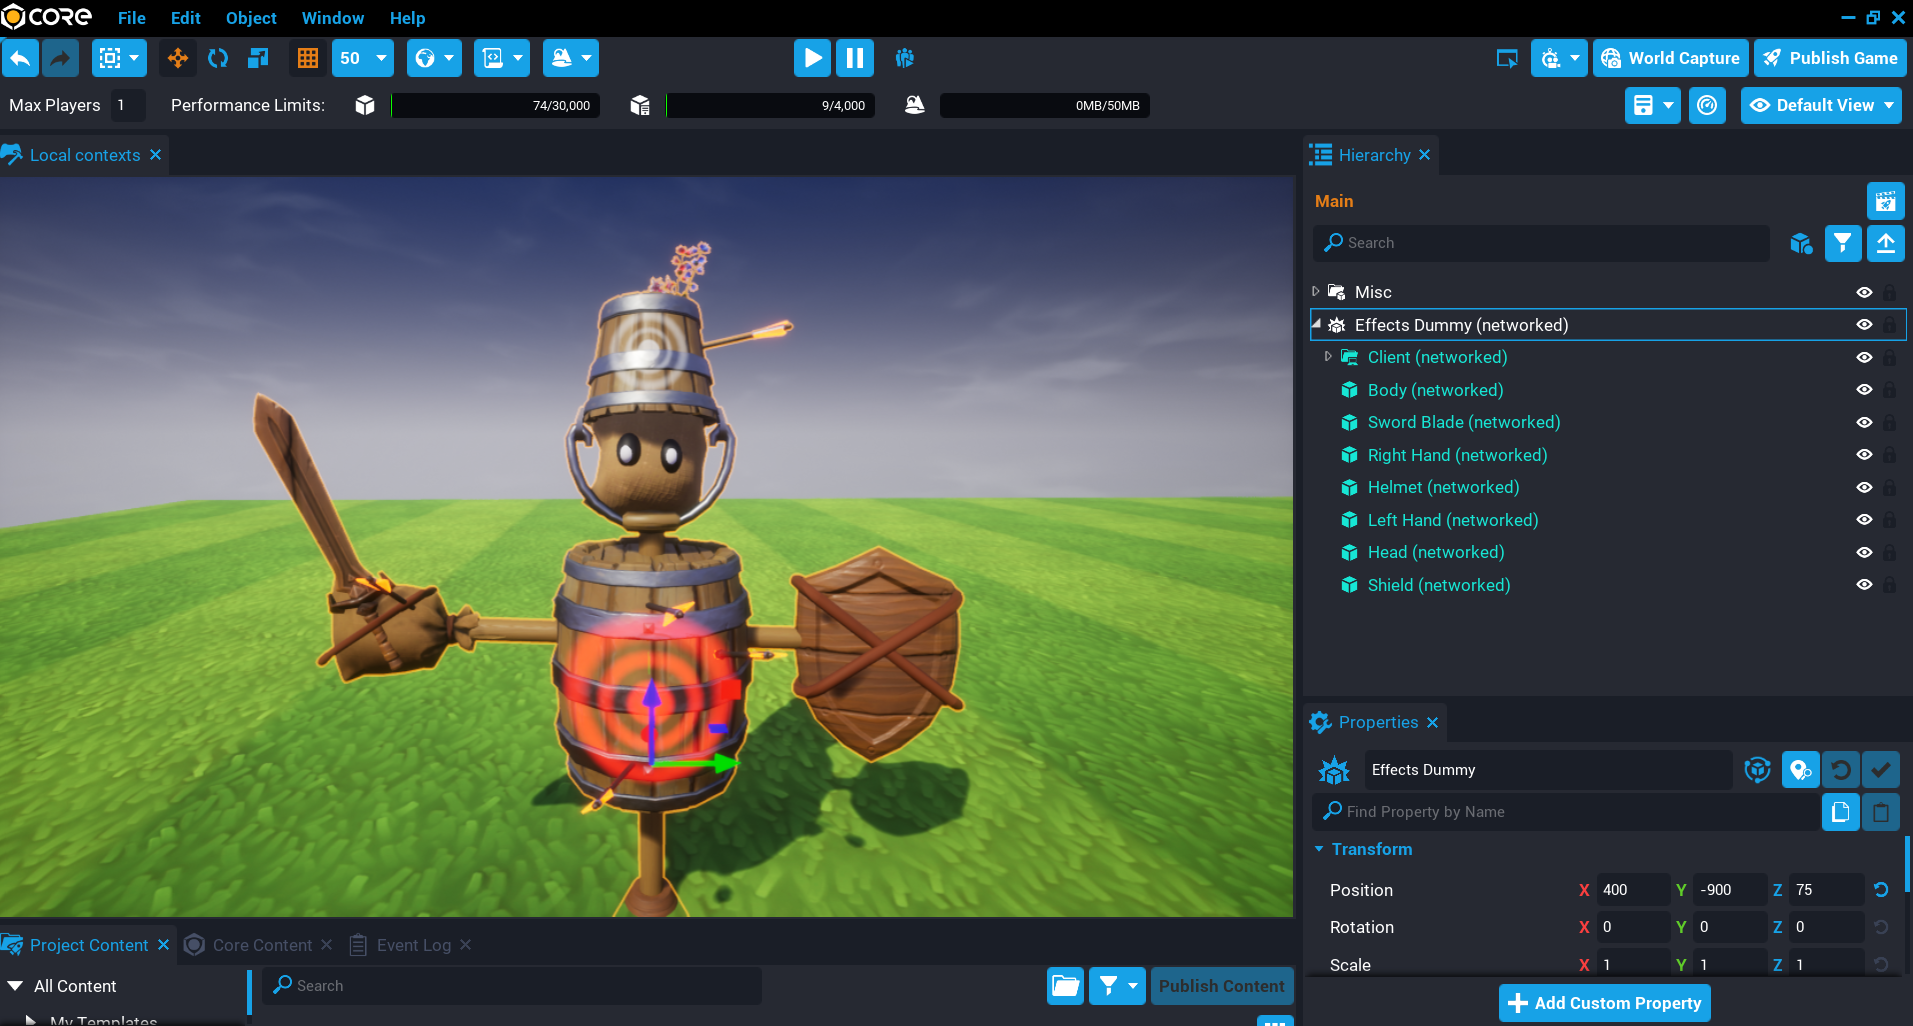Image resolution: width=1913 pixels, height=1026 pixels.
Task: Hide the Sword Blade object
Action: [1864, 422]
